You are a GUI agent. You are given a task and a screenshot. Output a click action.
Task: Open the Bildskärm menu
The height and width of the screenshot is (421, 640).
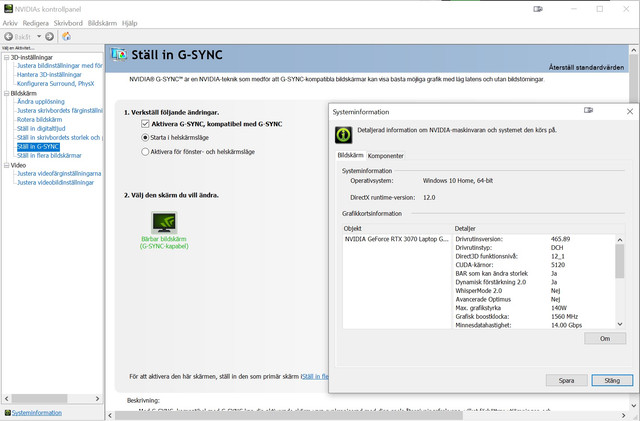(102, 23)
